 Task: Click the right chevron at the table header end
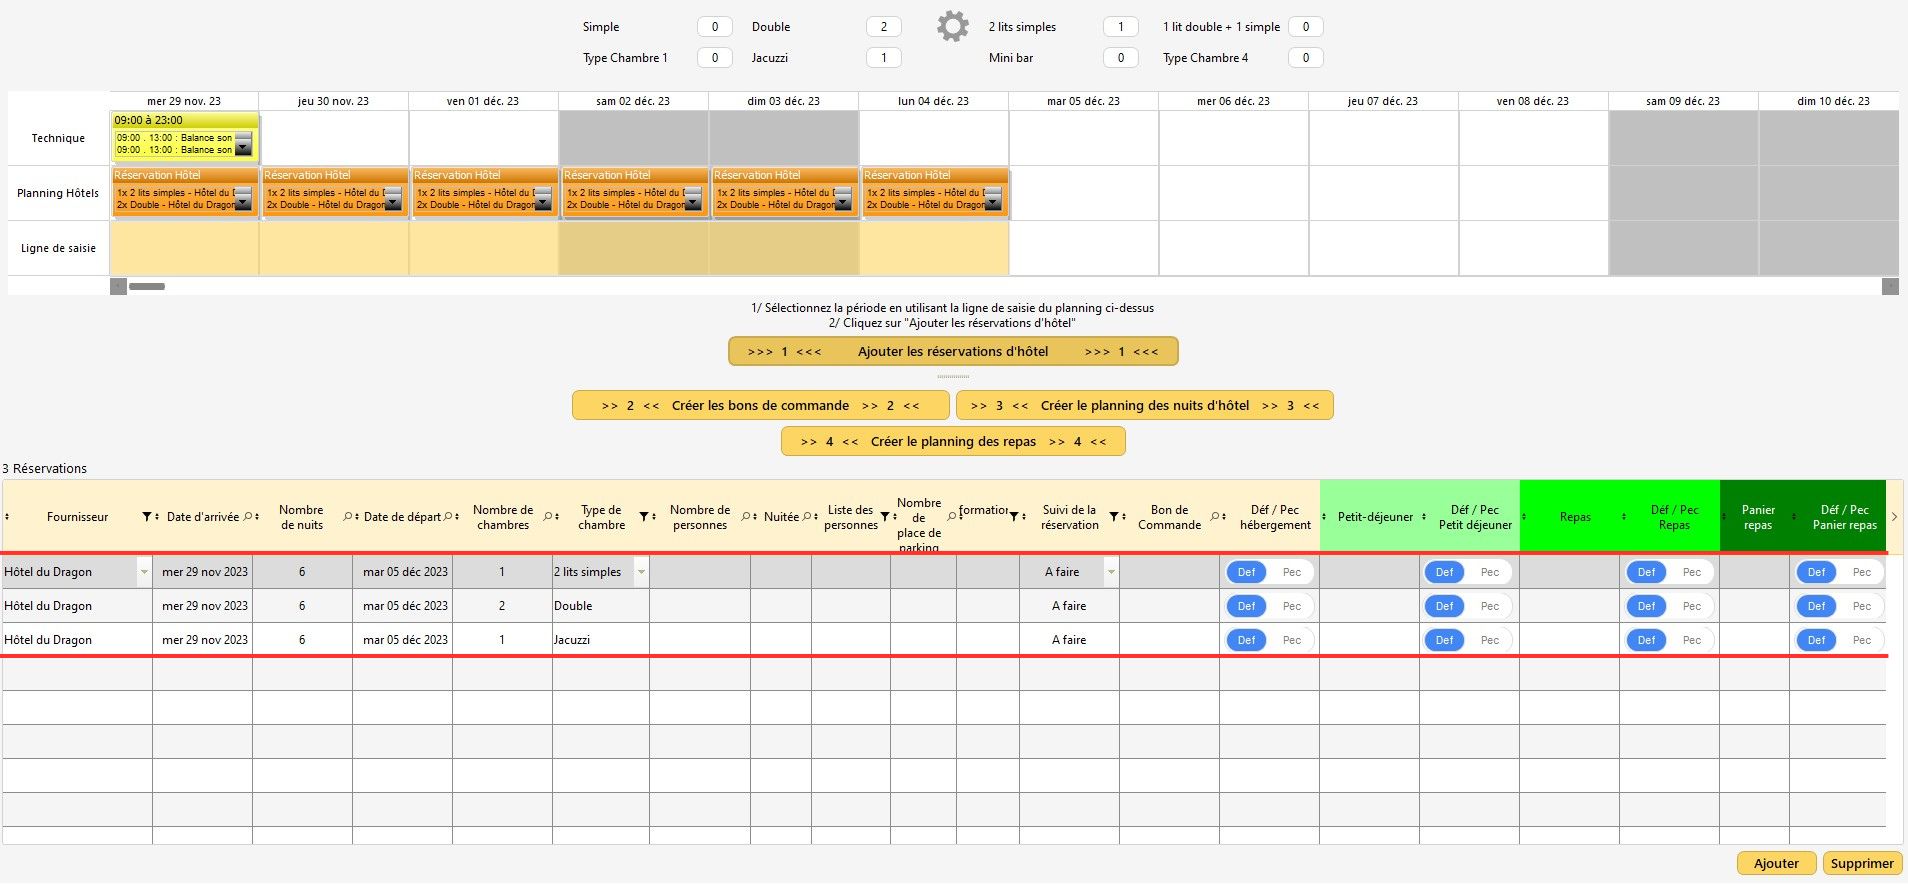click(1894, 517)
